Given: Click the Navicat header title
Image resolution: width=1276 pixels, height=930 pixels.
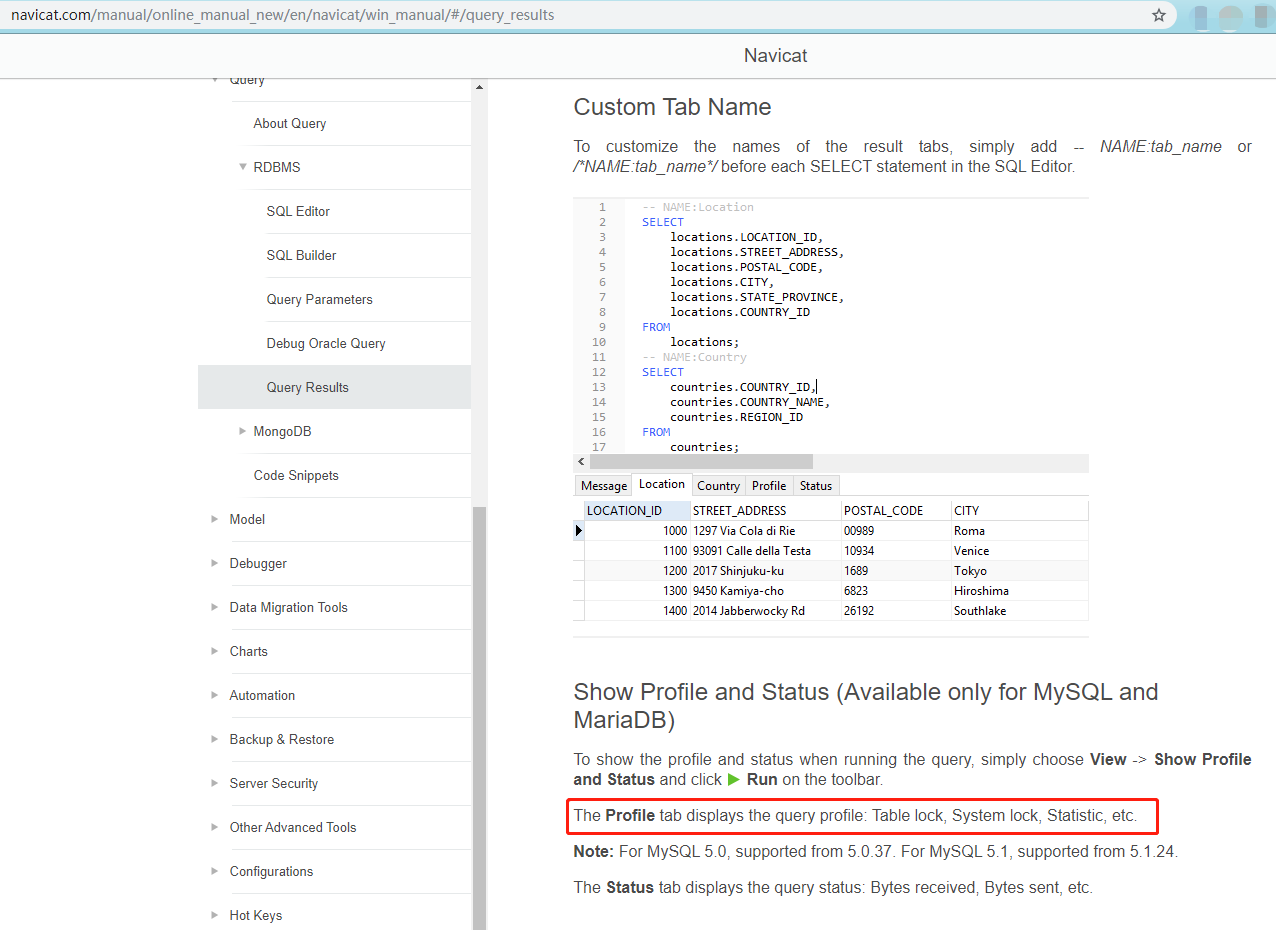Looking at the screenshot, I should tap(775, 56).
